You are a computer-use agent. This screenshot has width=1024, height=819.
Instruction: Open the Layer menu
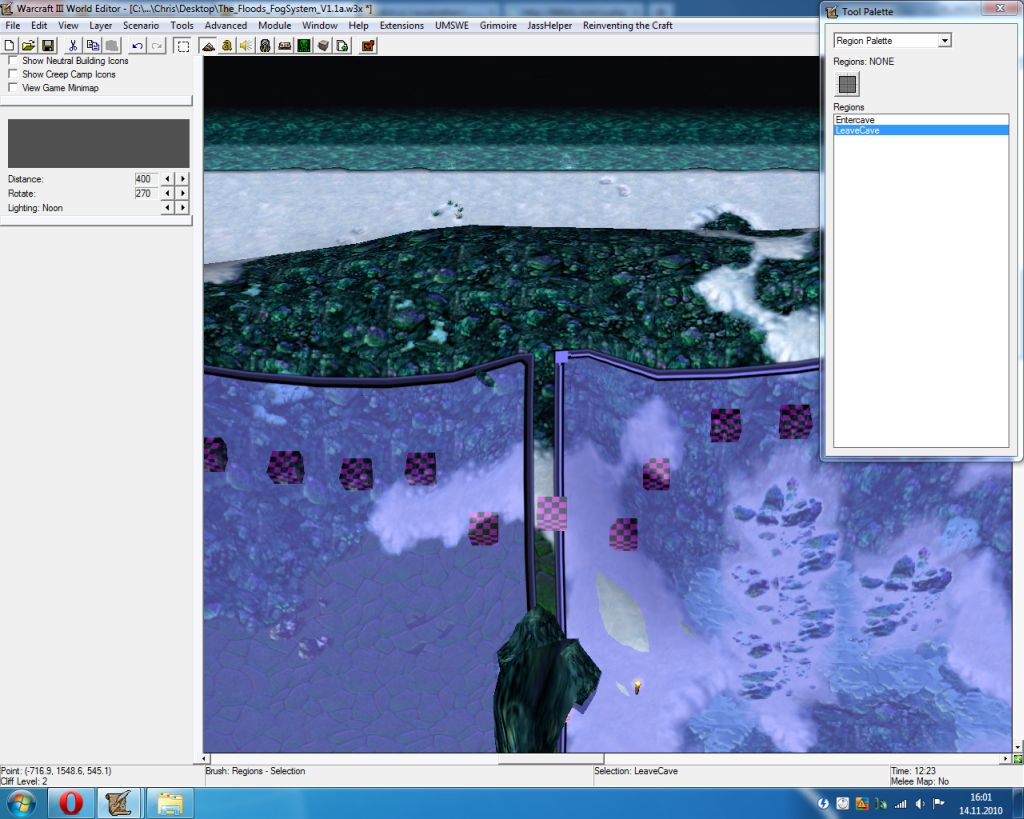click(x=101, y=25)
